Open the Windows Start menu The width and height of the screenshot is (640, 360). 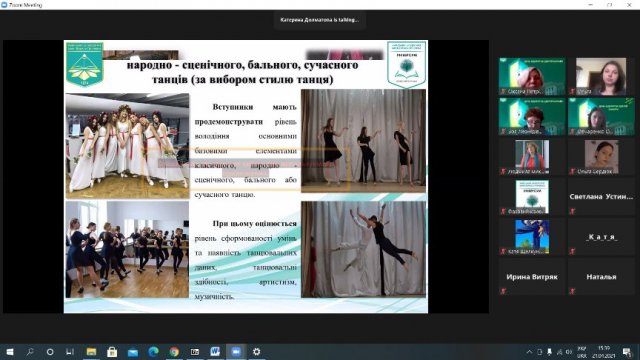tap(10, 351)
